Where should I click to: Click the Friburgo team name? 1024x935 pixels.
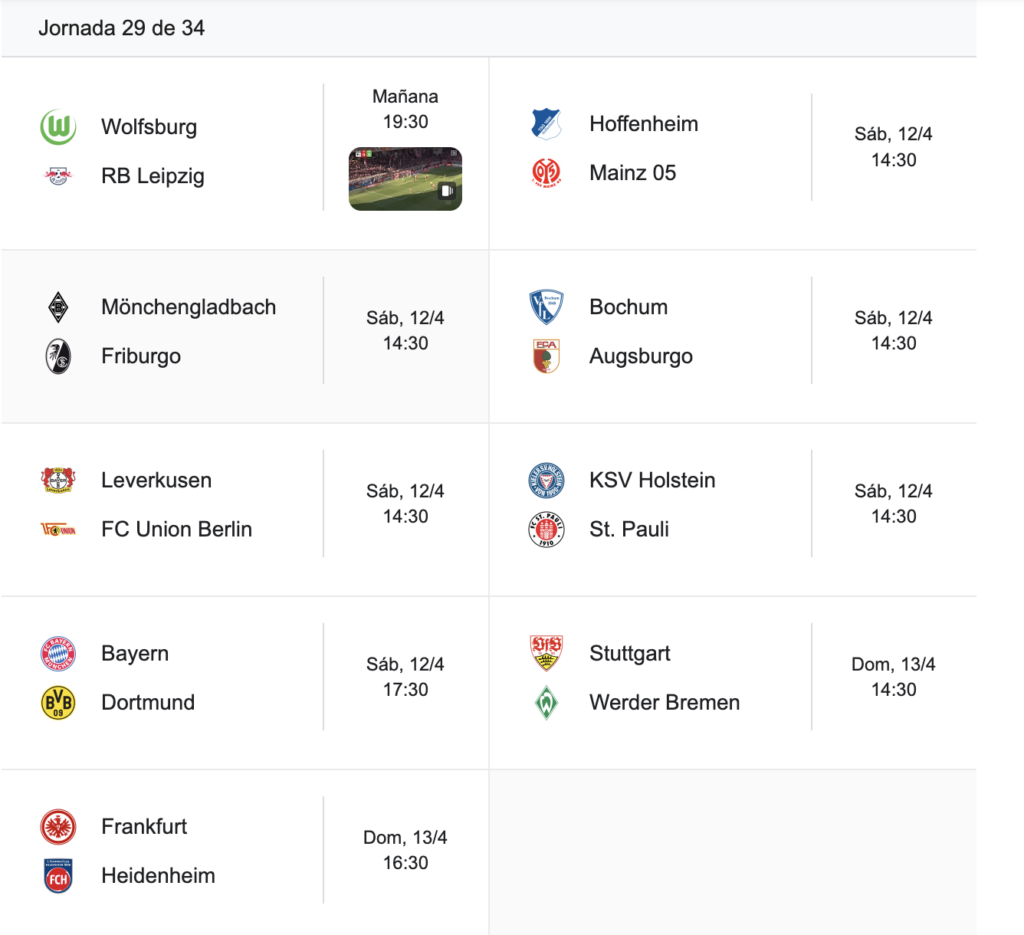click(x=141, y=356)
